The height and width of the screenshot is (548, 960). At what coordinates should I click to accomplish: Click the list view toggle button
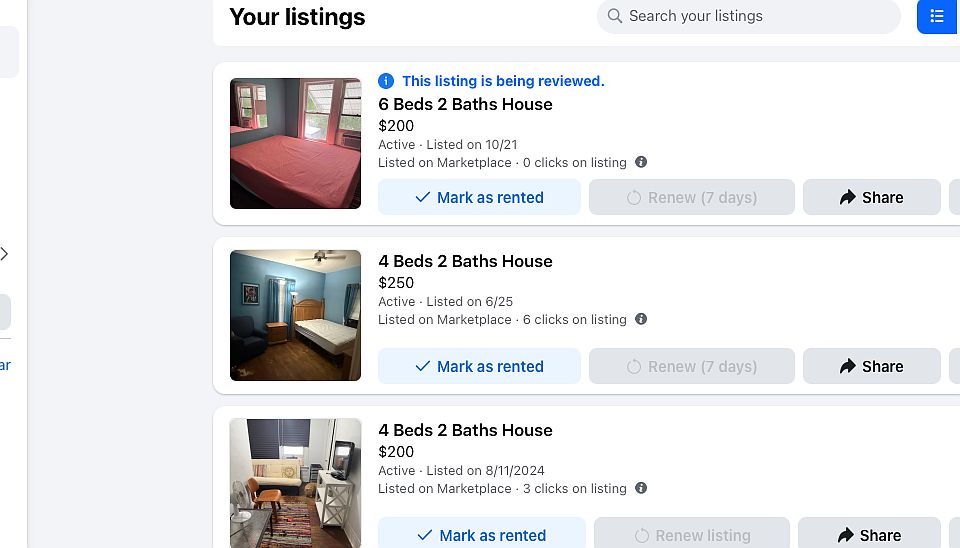[937, 16]
